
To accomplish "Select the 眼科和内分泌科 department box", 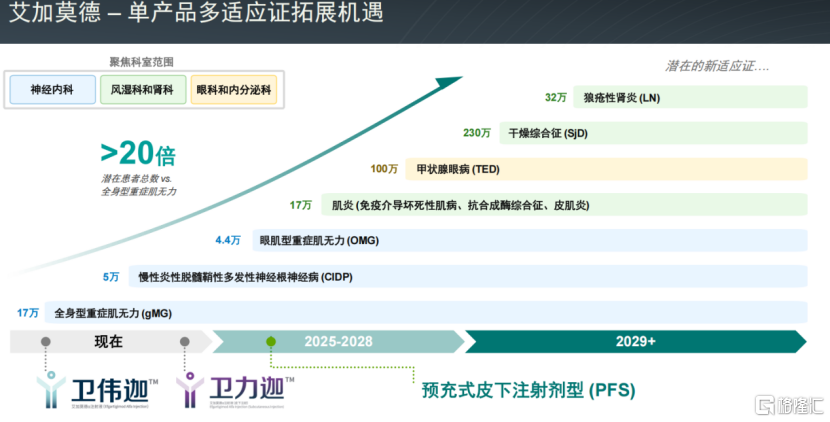I will point(233,89).
